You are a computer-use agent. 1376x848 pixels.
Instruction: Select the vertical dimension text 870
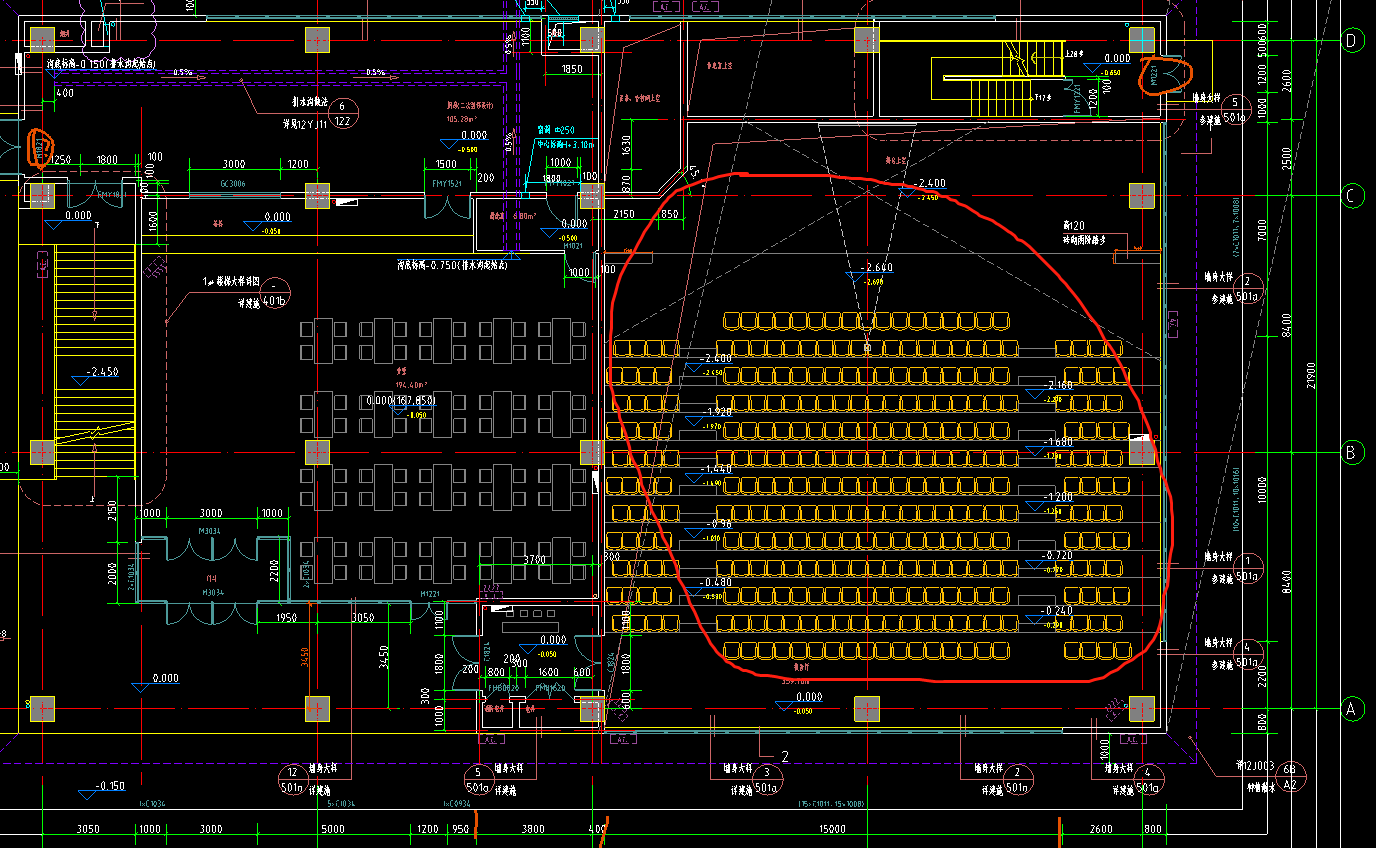click(625, 183)
